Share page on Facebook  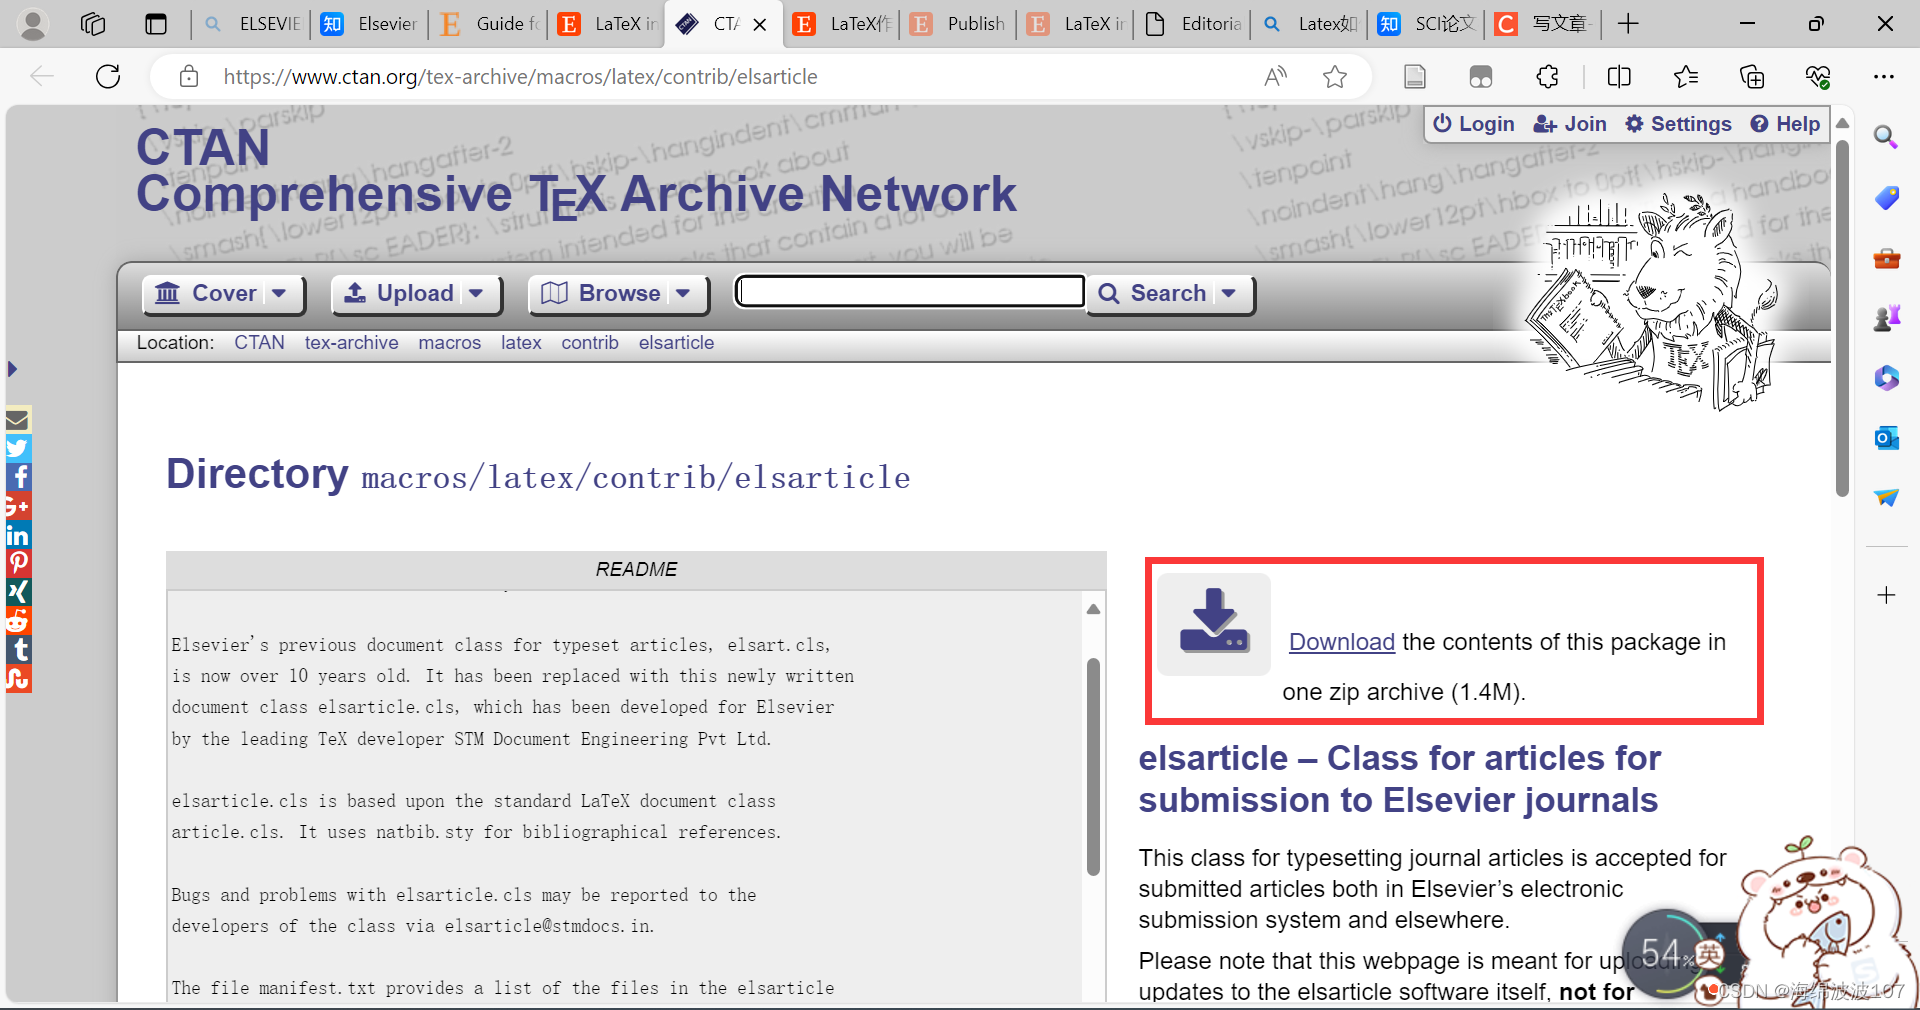(x=18, y=477)
